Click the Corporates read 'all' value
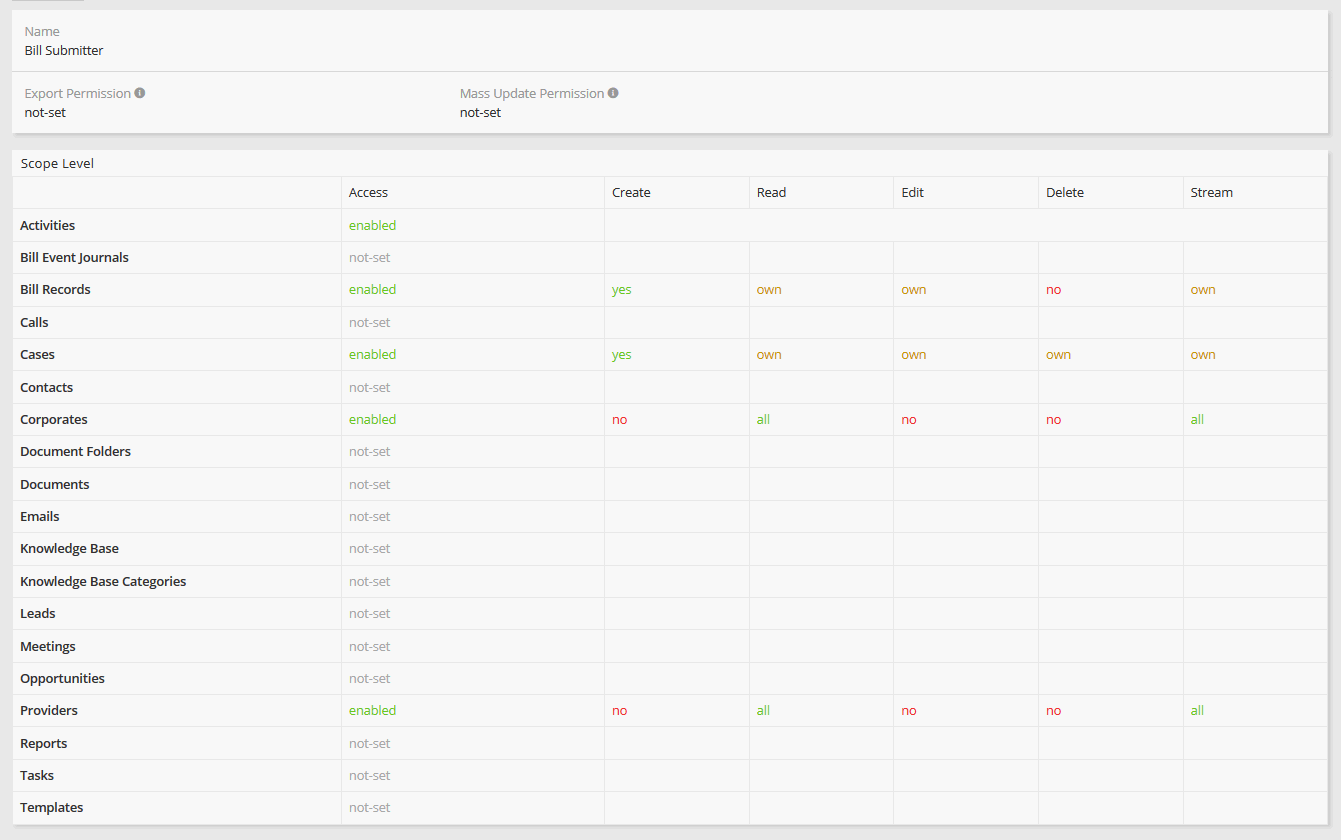Viewport: 1341px width, 840px height. (763, 420)
